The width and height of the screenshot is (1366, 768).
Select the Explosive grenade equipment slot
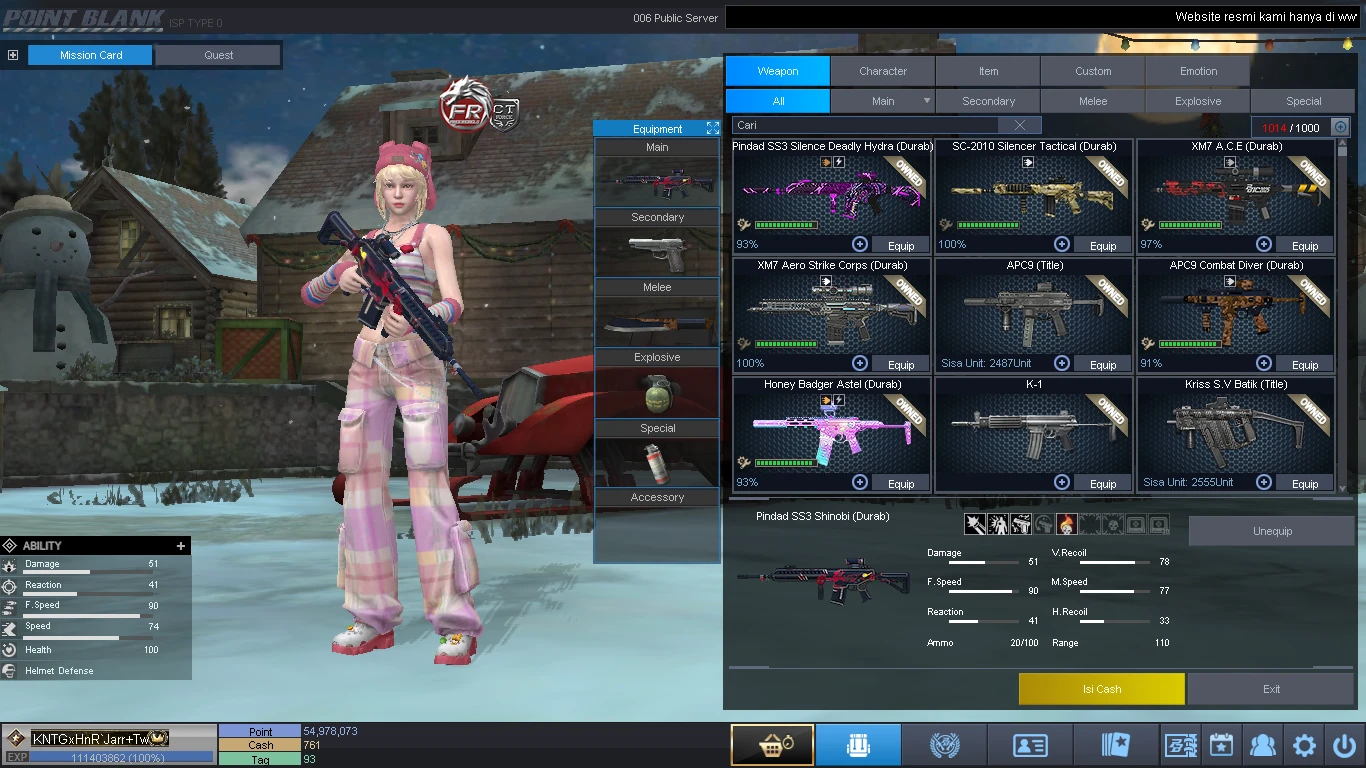click(x=657, y=392)
